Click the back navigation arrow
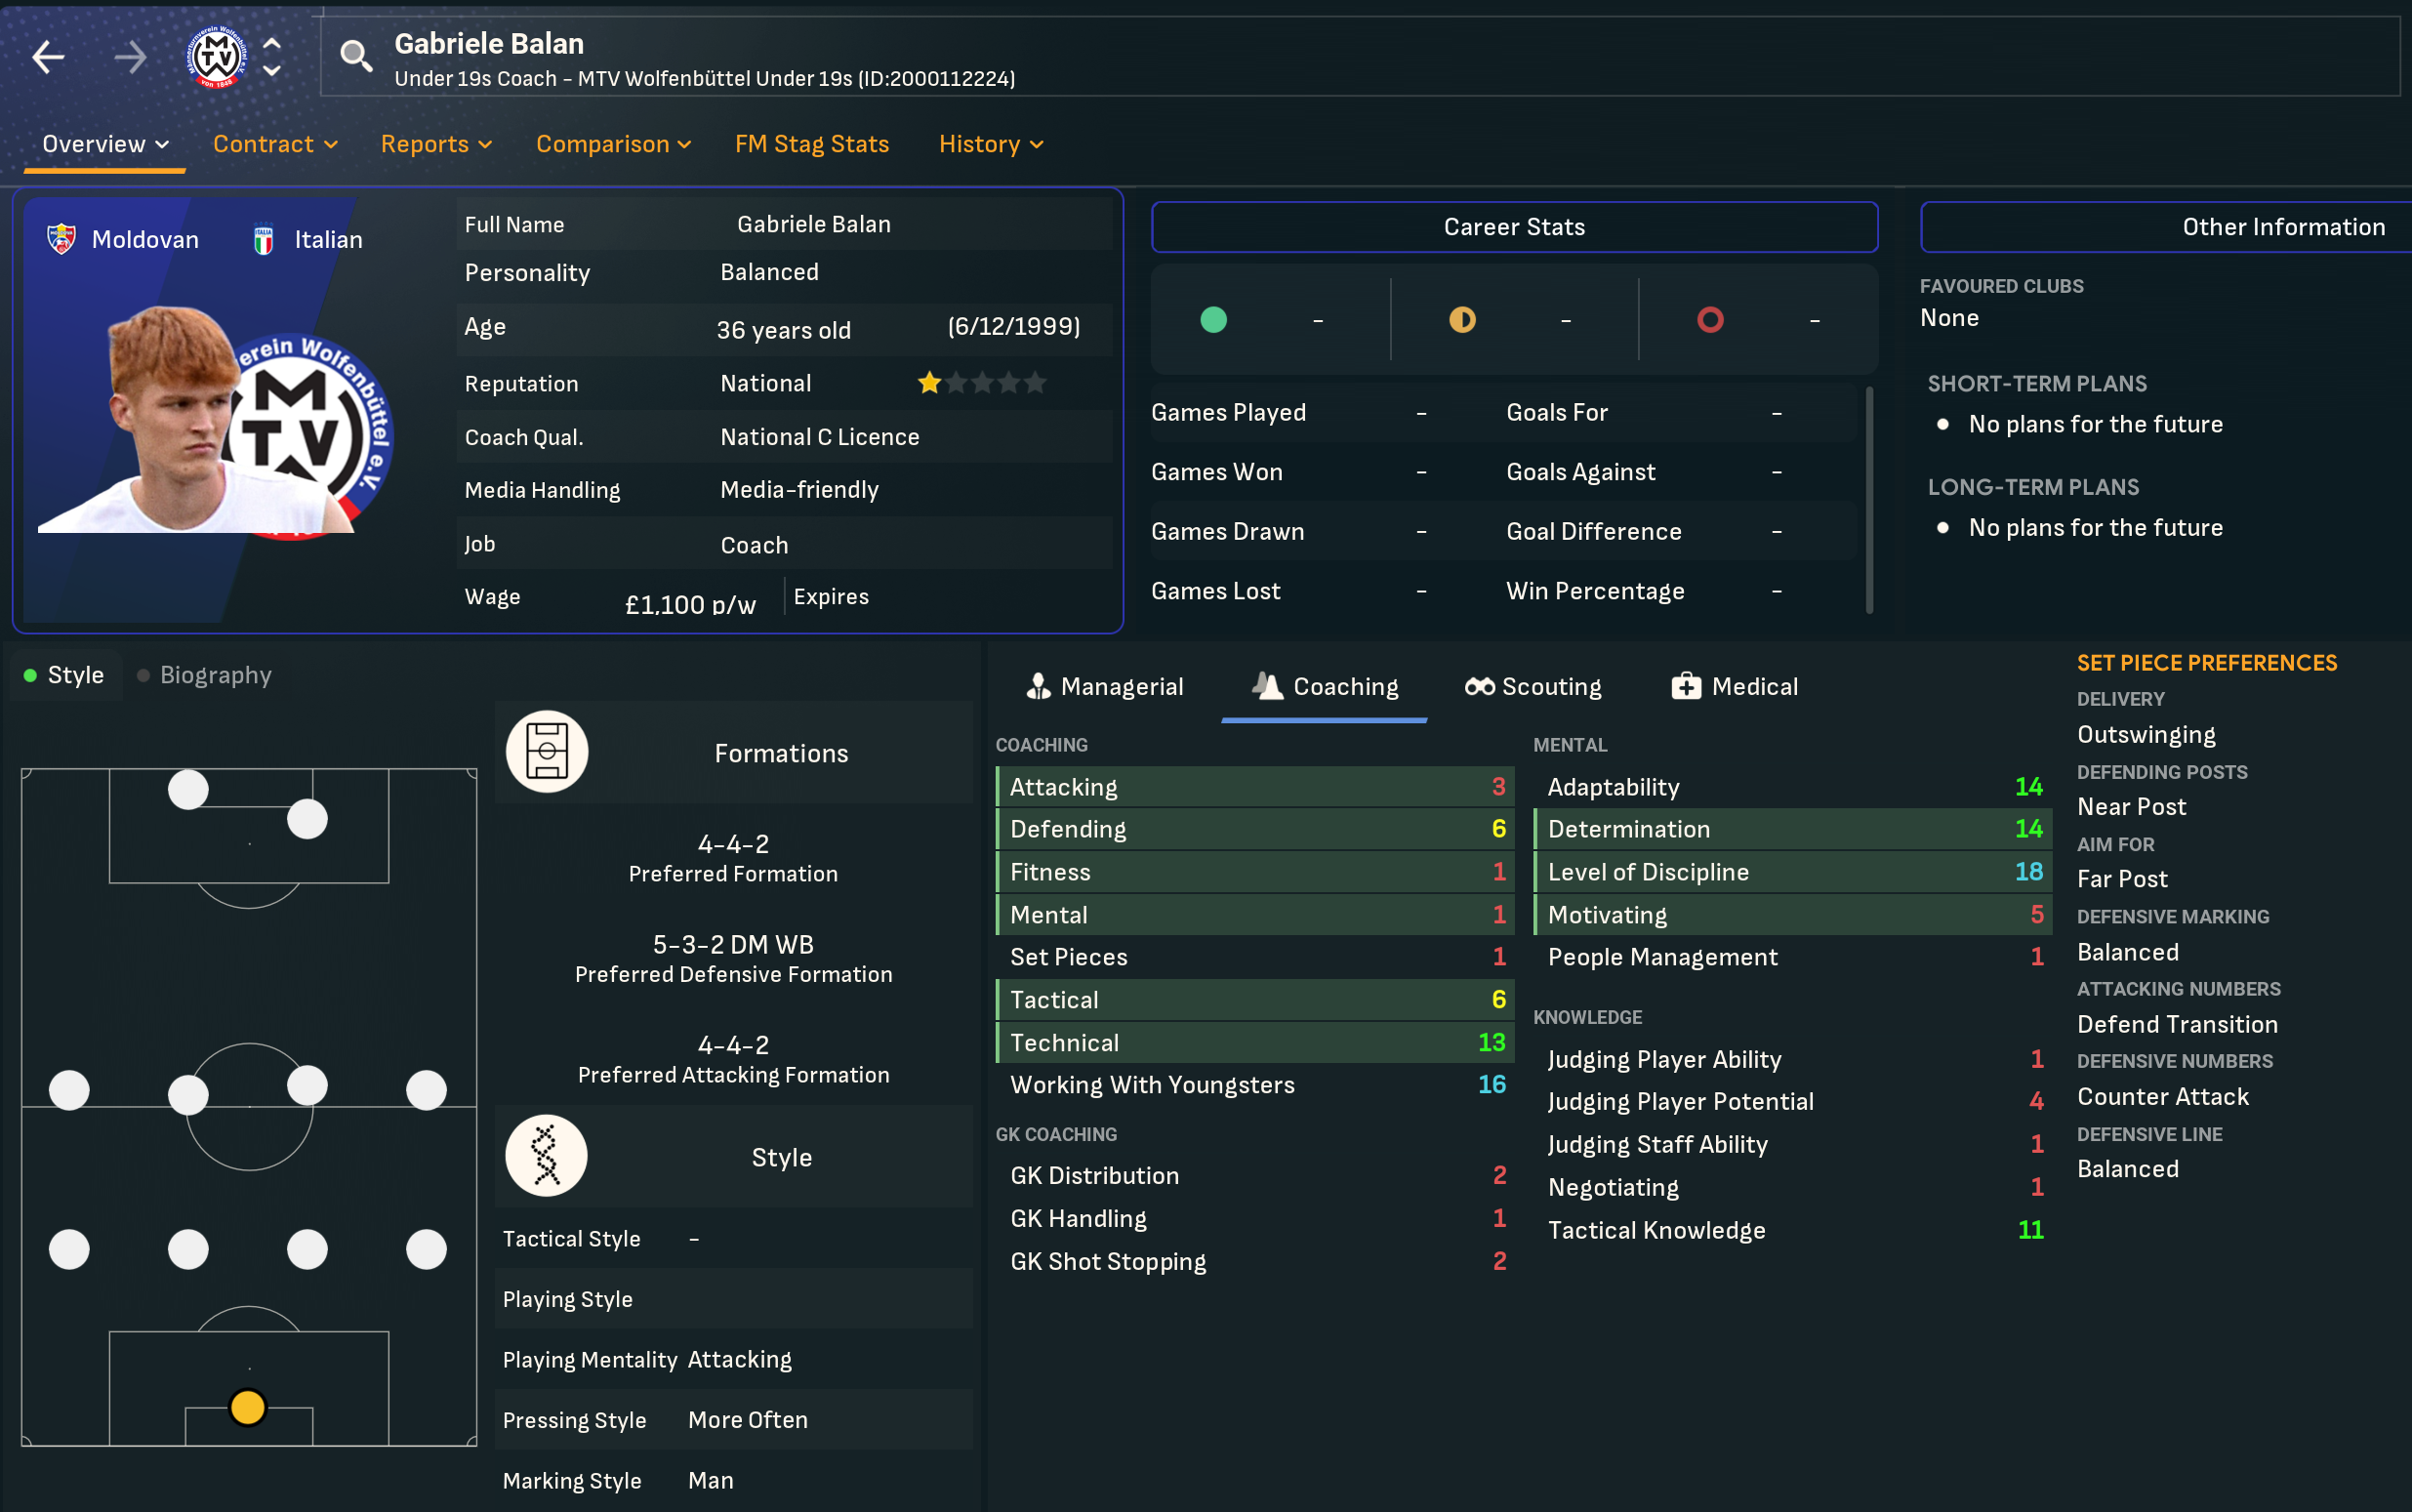Screen dimensions: 2412x1512 click(48, 57)
